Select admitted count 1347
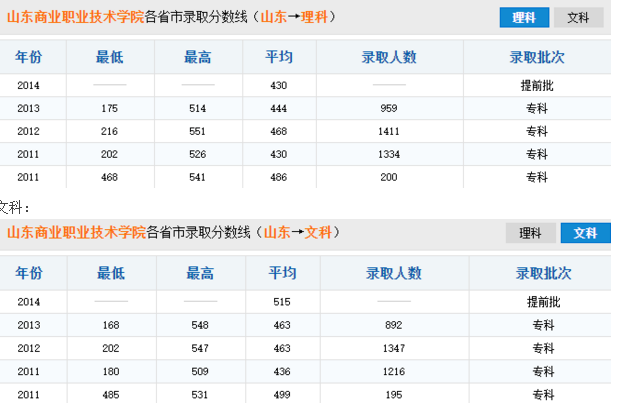Viewport: 619px width, 414px height. click(394, 348)
